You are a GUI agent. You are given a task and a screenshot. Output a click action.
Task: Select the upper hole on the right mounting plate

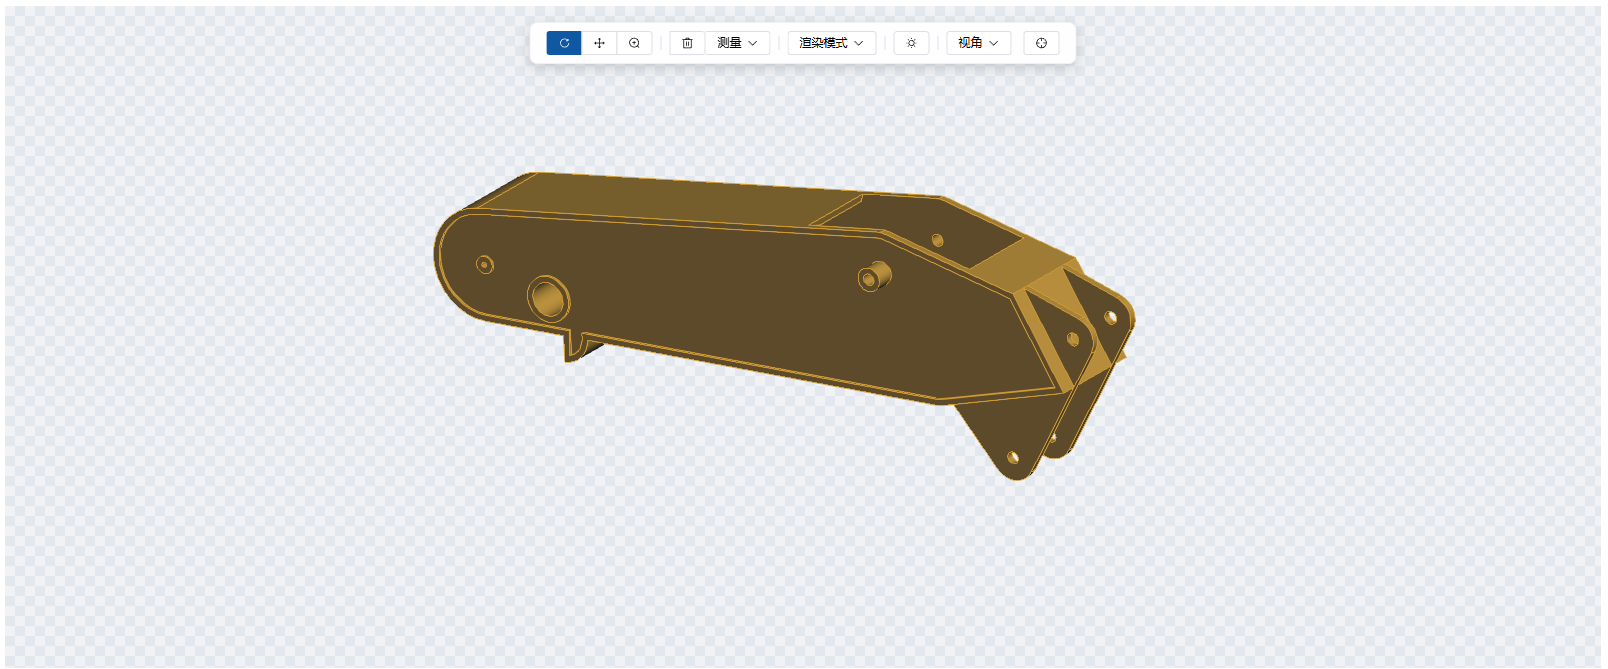click(1110, 317)
